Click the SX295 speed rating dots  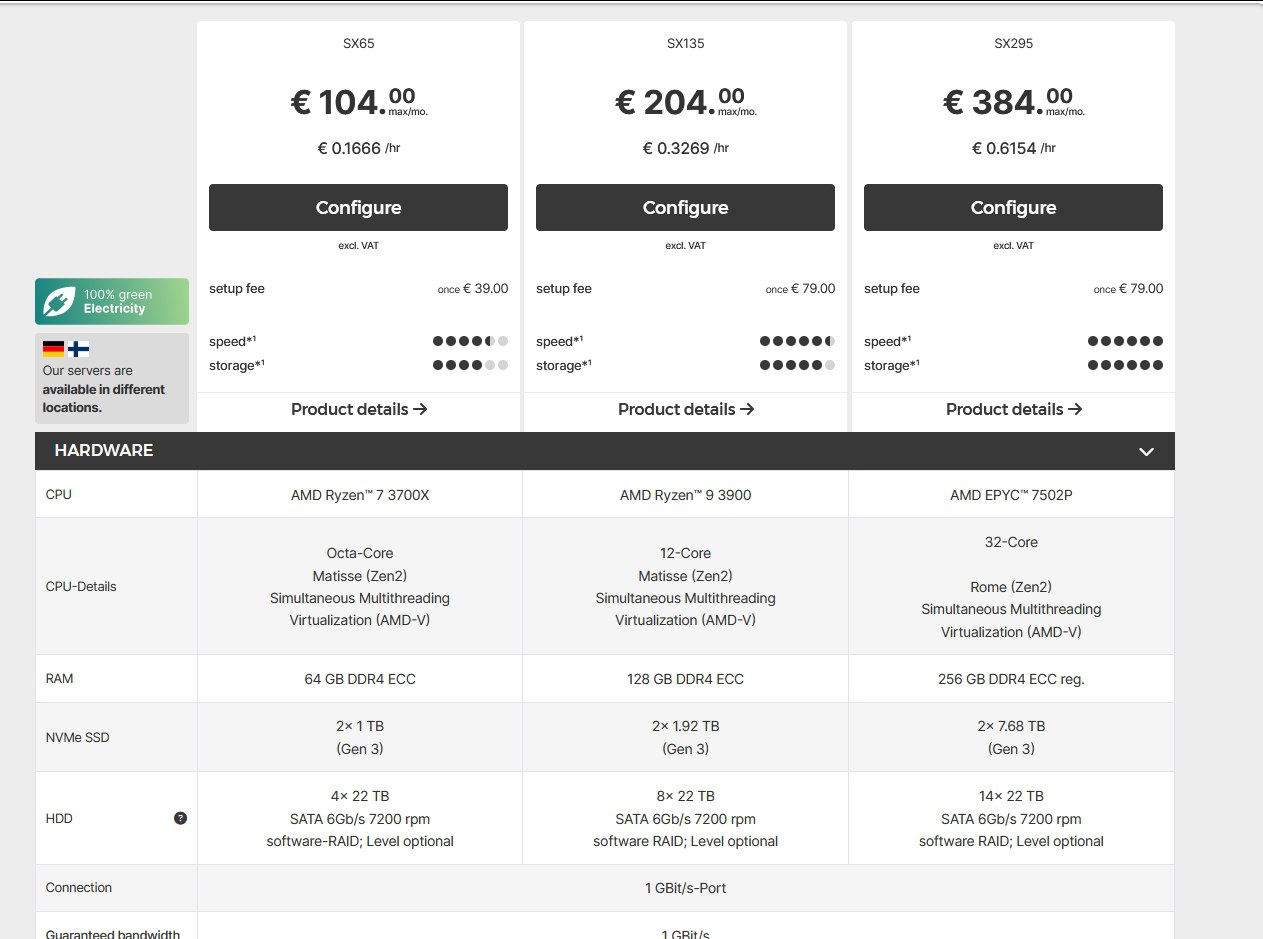click(x=1125, y=341)
